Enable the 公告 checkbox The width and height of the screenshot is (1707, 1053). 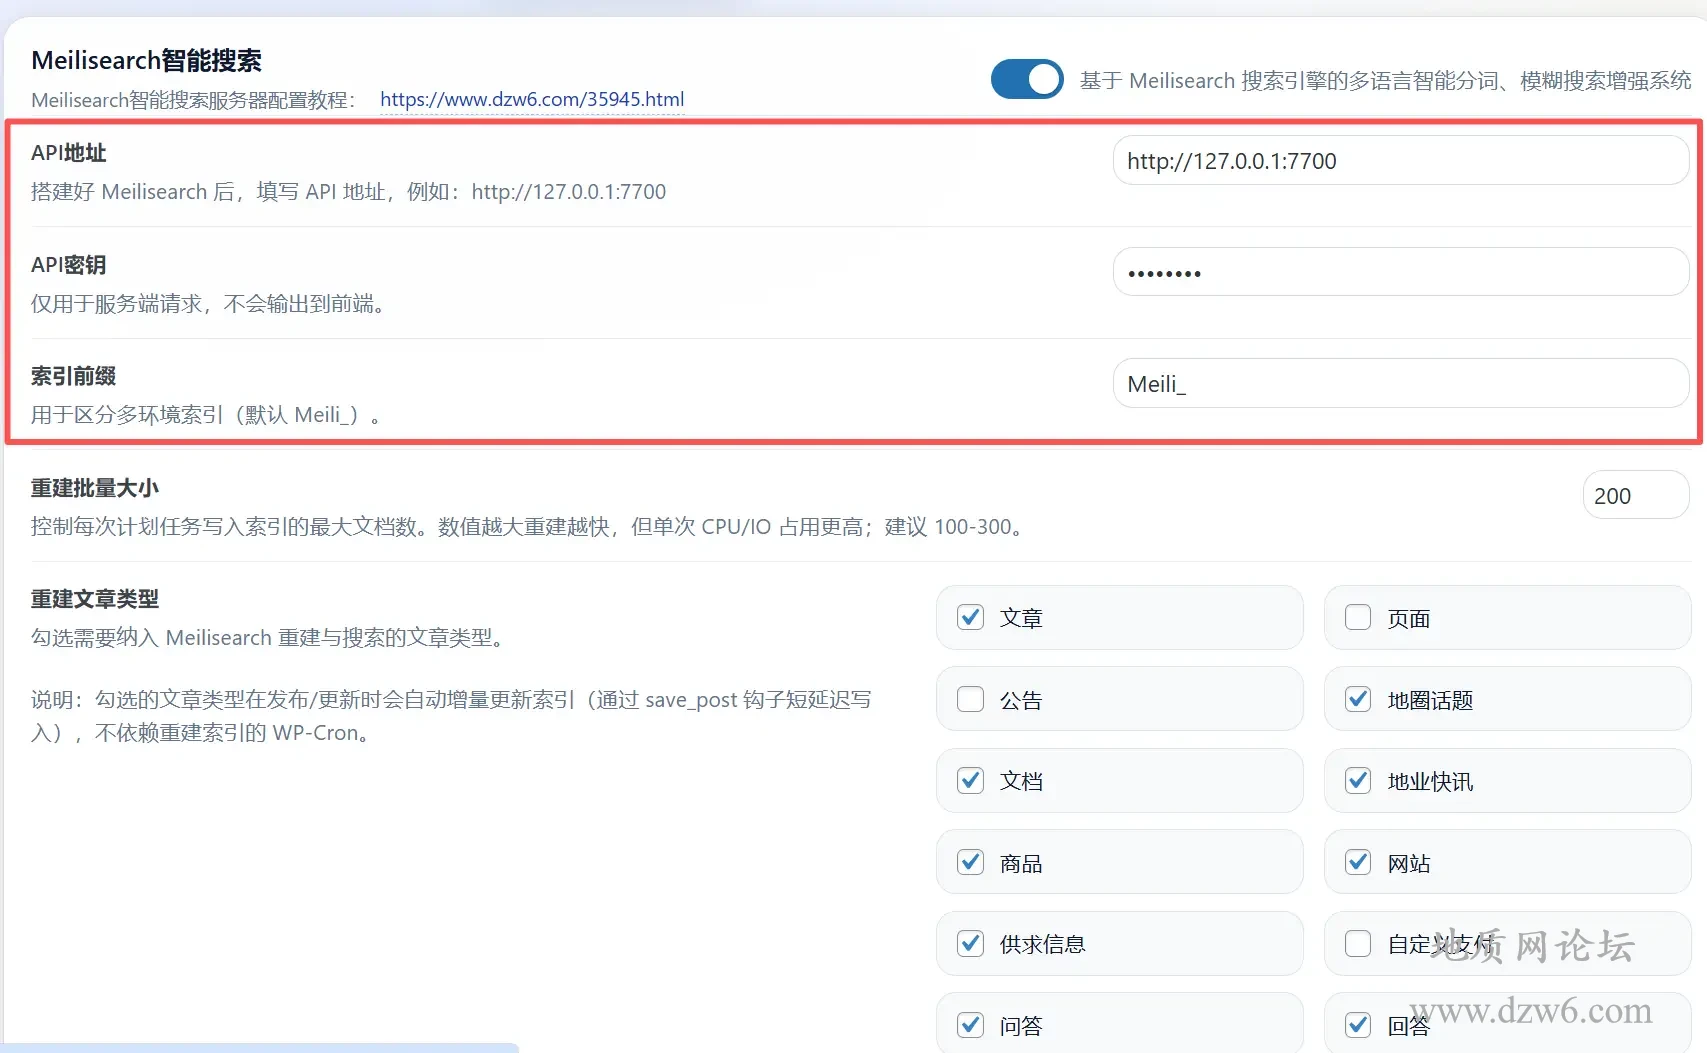pos(969,699)
